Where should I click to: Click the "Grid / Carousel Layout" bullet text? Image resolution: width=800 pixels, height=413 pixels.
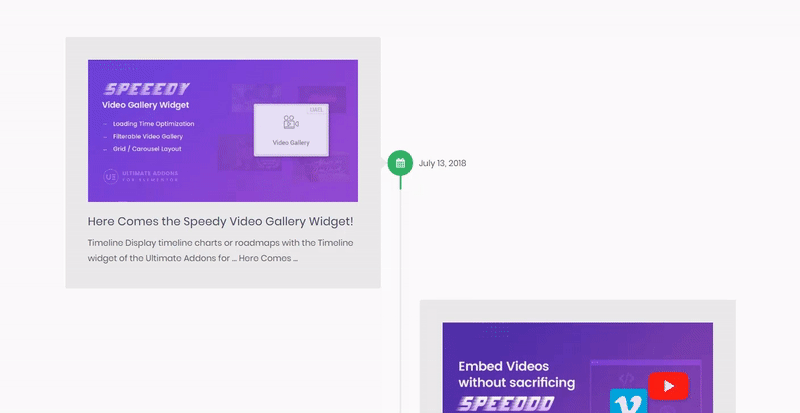coord(148,148)
